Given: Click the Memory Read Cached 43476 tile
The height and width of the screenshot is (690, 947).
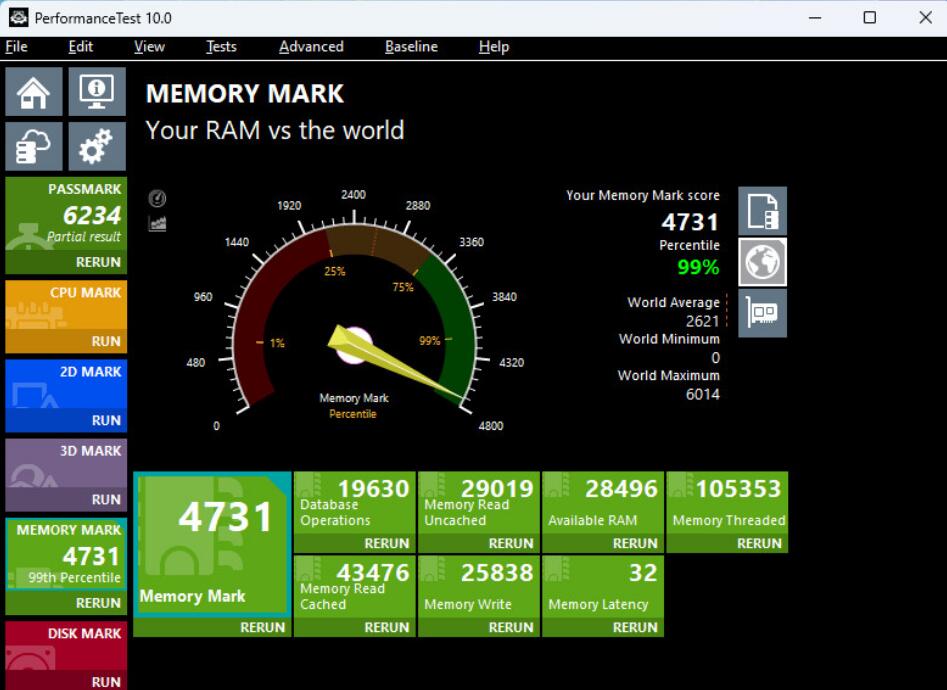Looking at the screenshot, I should tap(355, 587).
